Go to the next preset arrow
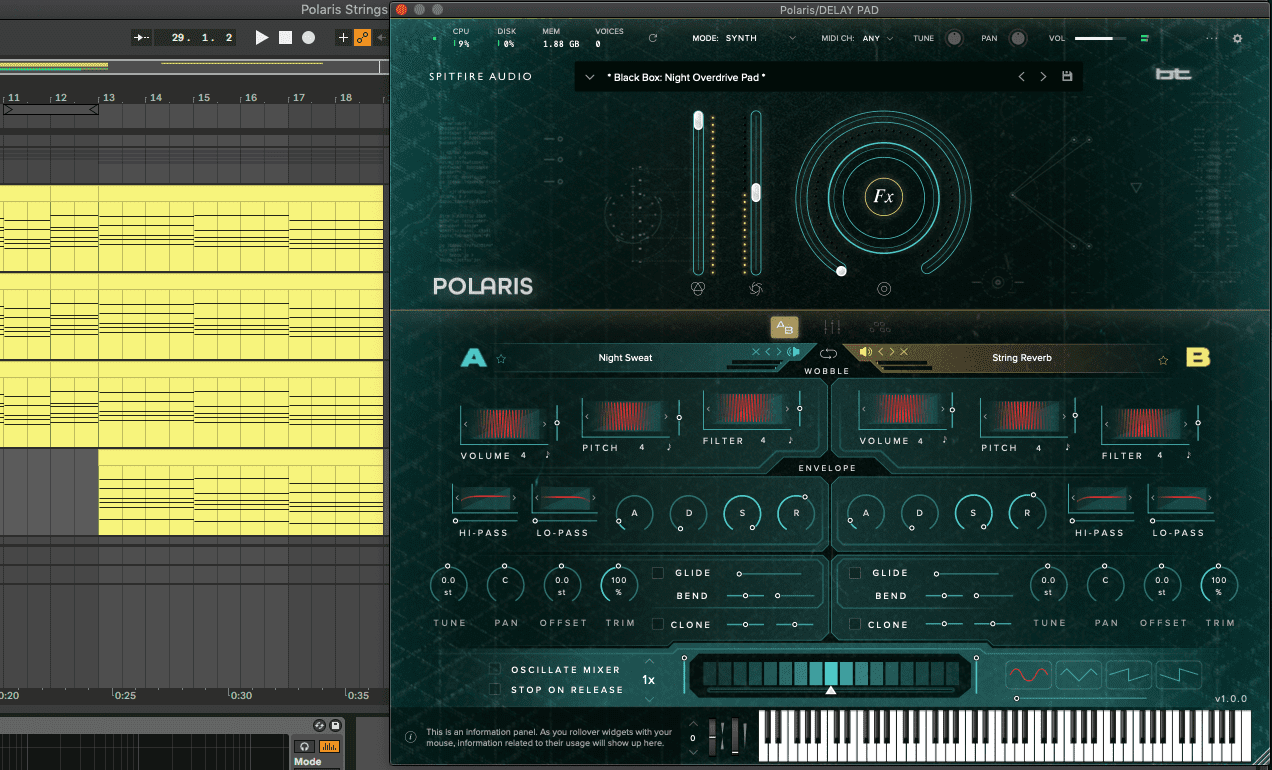1272x770 pixels. click(x=1044, y=77)
